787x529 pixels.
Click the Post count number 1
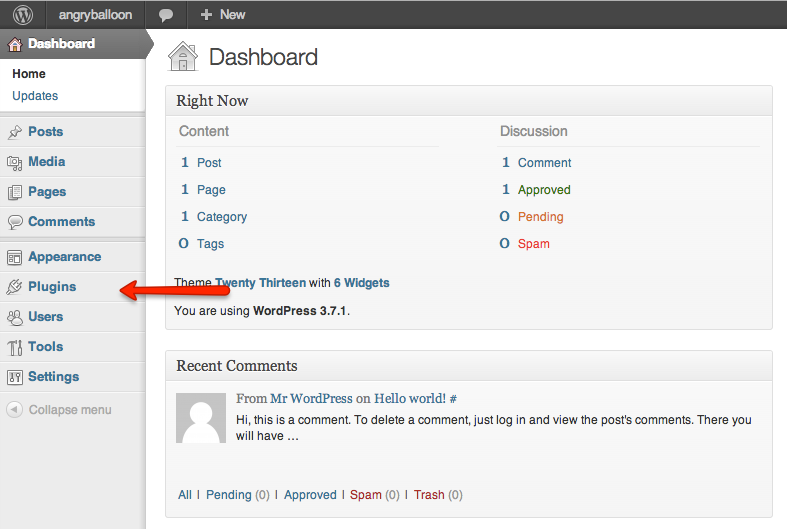click(x=185, y=163)
